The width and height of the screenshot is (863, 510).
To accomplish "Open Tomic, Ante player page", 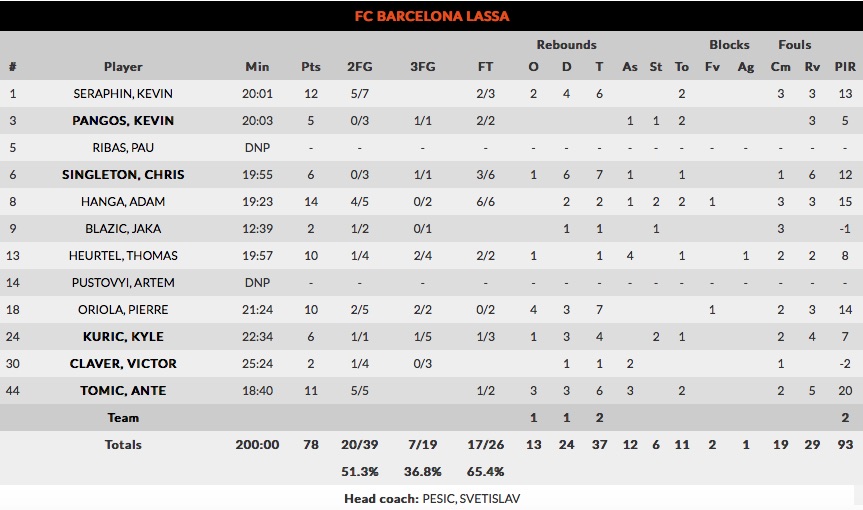I will 123,391.
